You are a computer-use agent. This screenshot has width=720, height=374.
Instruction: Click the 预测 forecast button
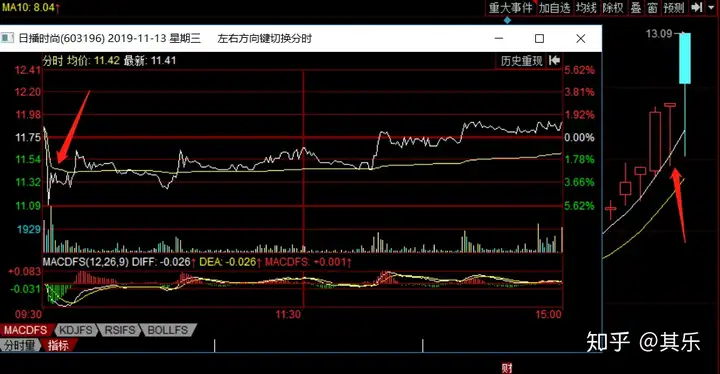click(674, 8)
